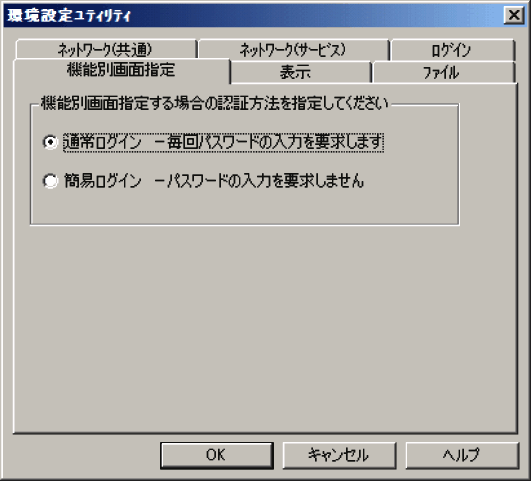The width and height of the screenshot is (531, 481).
Task: Open help via the ヘルプ button
Action: (x=462, y=455)
